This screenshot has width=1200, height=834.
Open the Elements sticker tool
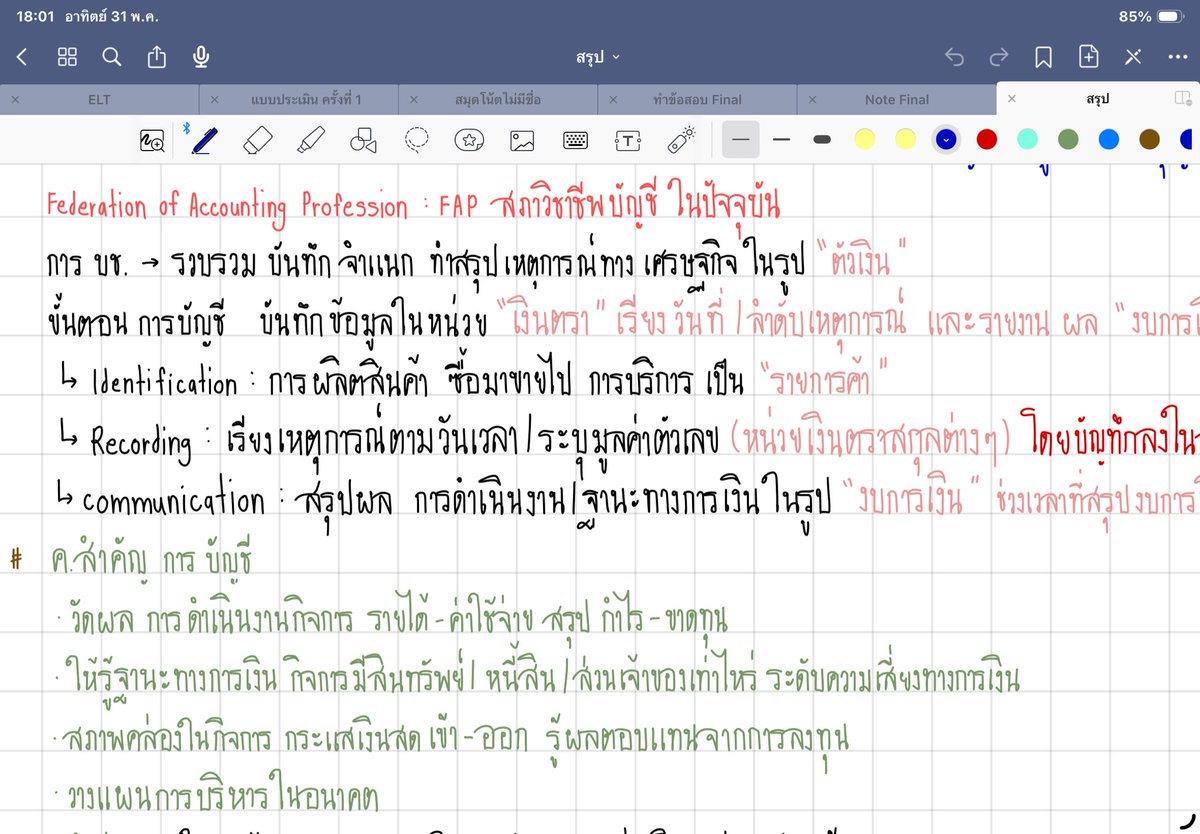point(469,140)
